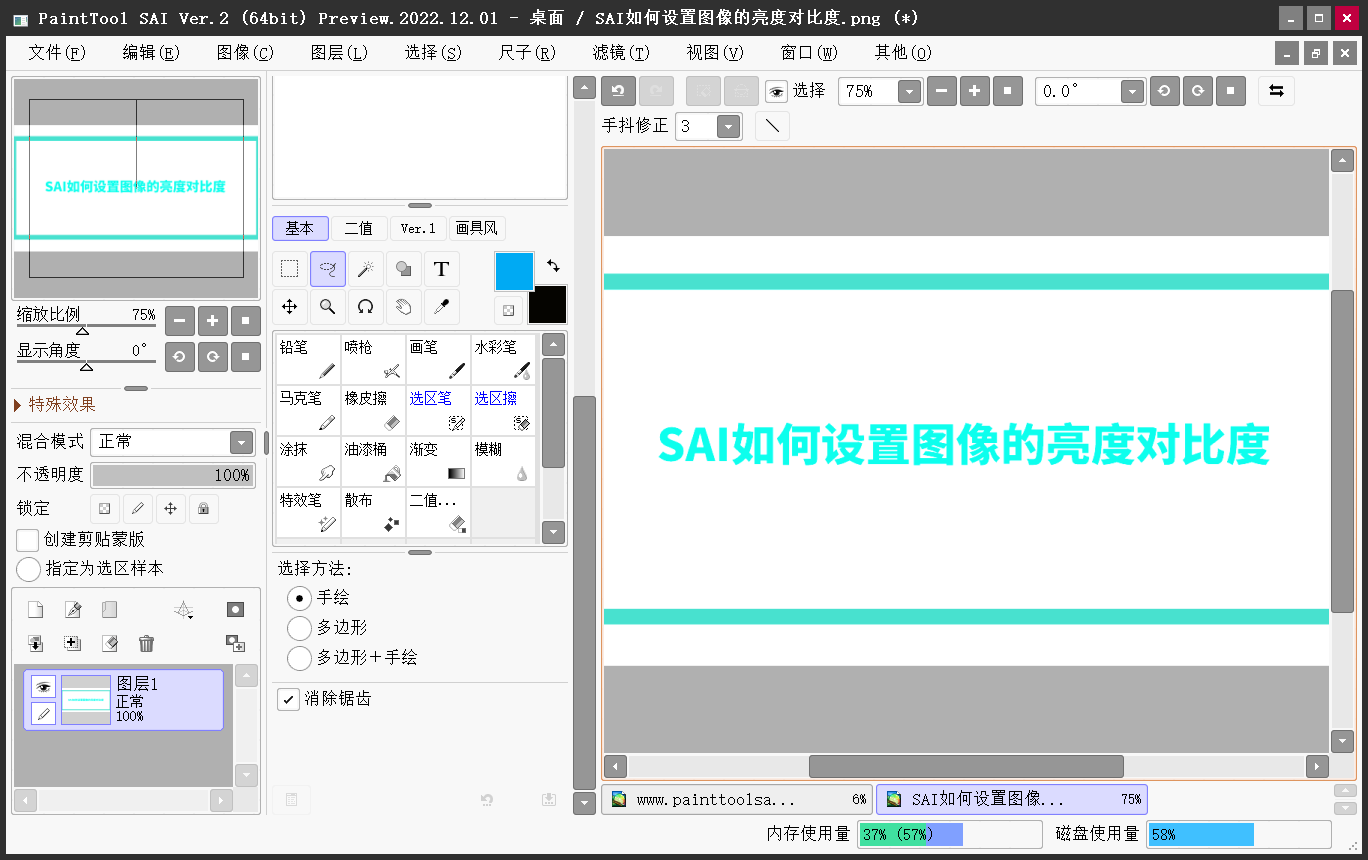Choose the 涂抹 smudge tool

[308, 462]
